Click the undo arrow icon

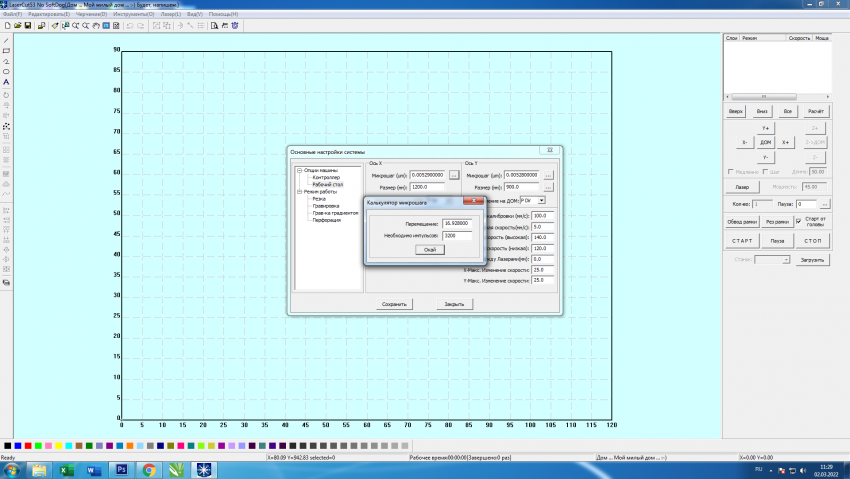pos(130,25)
